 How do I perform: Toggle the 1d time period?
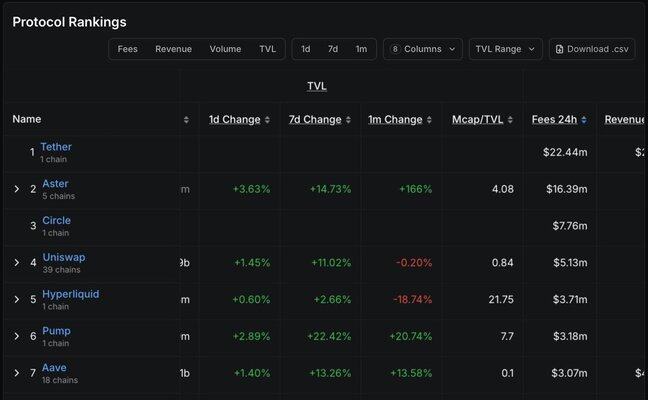click(x=306, y=49)
